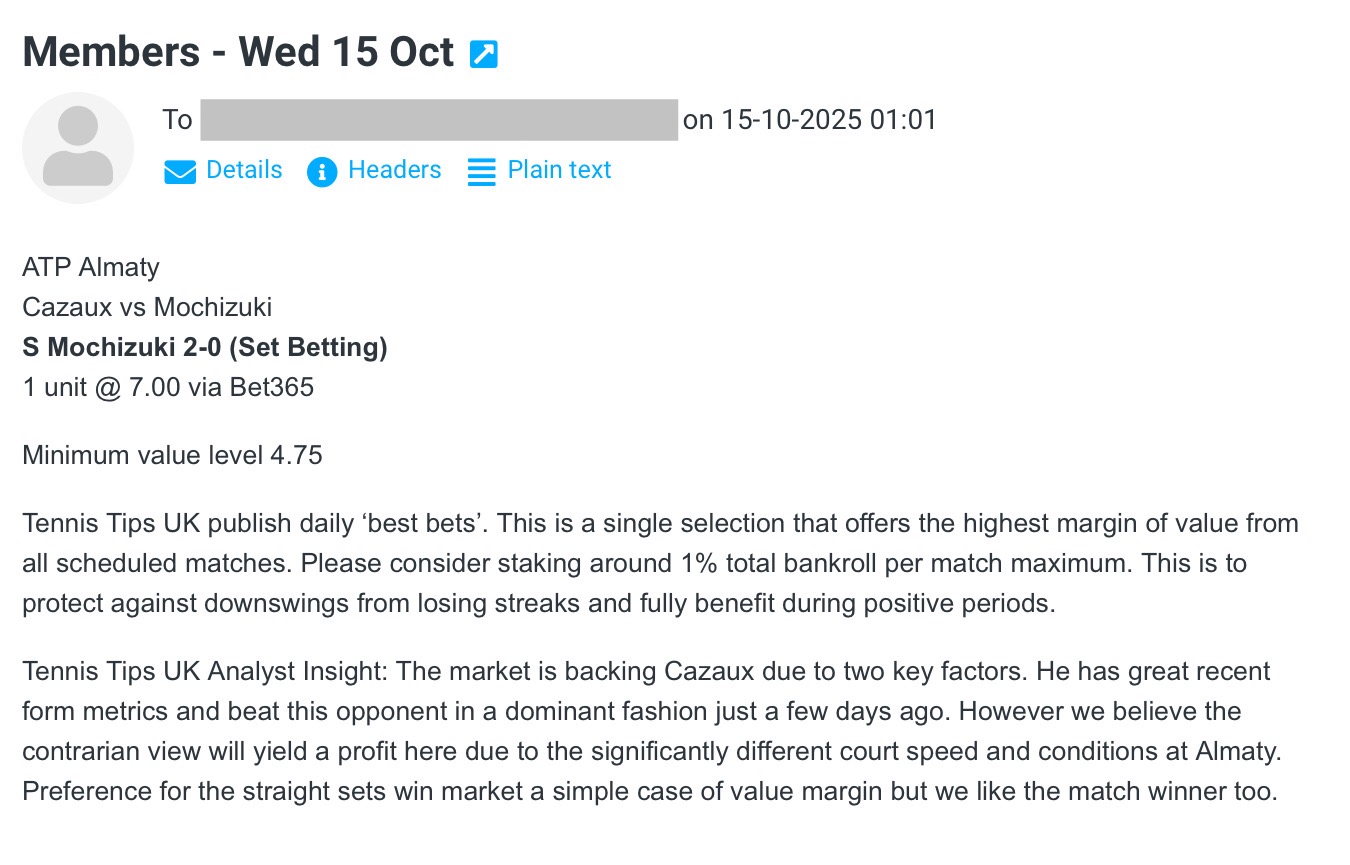Show the message Details
Screen dimensions: 1350x865
[x=244, y=170]
